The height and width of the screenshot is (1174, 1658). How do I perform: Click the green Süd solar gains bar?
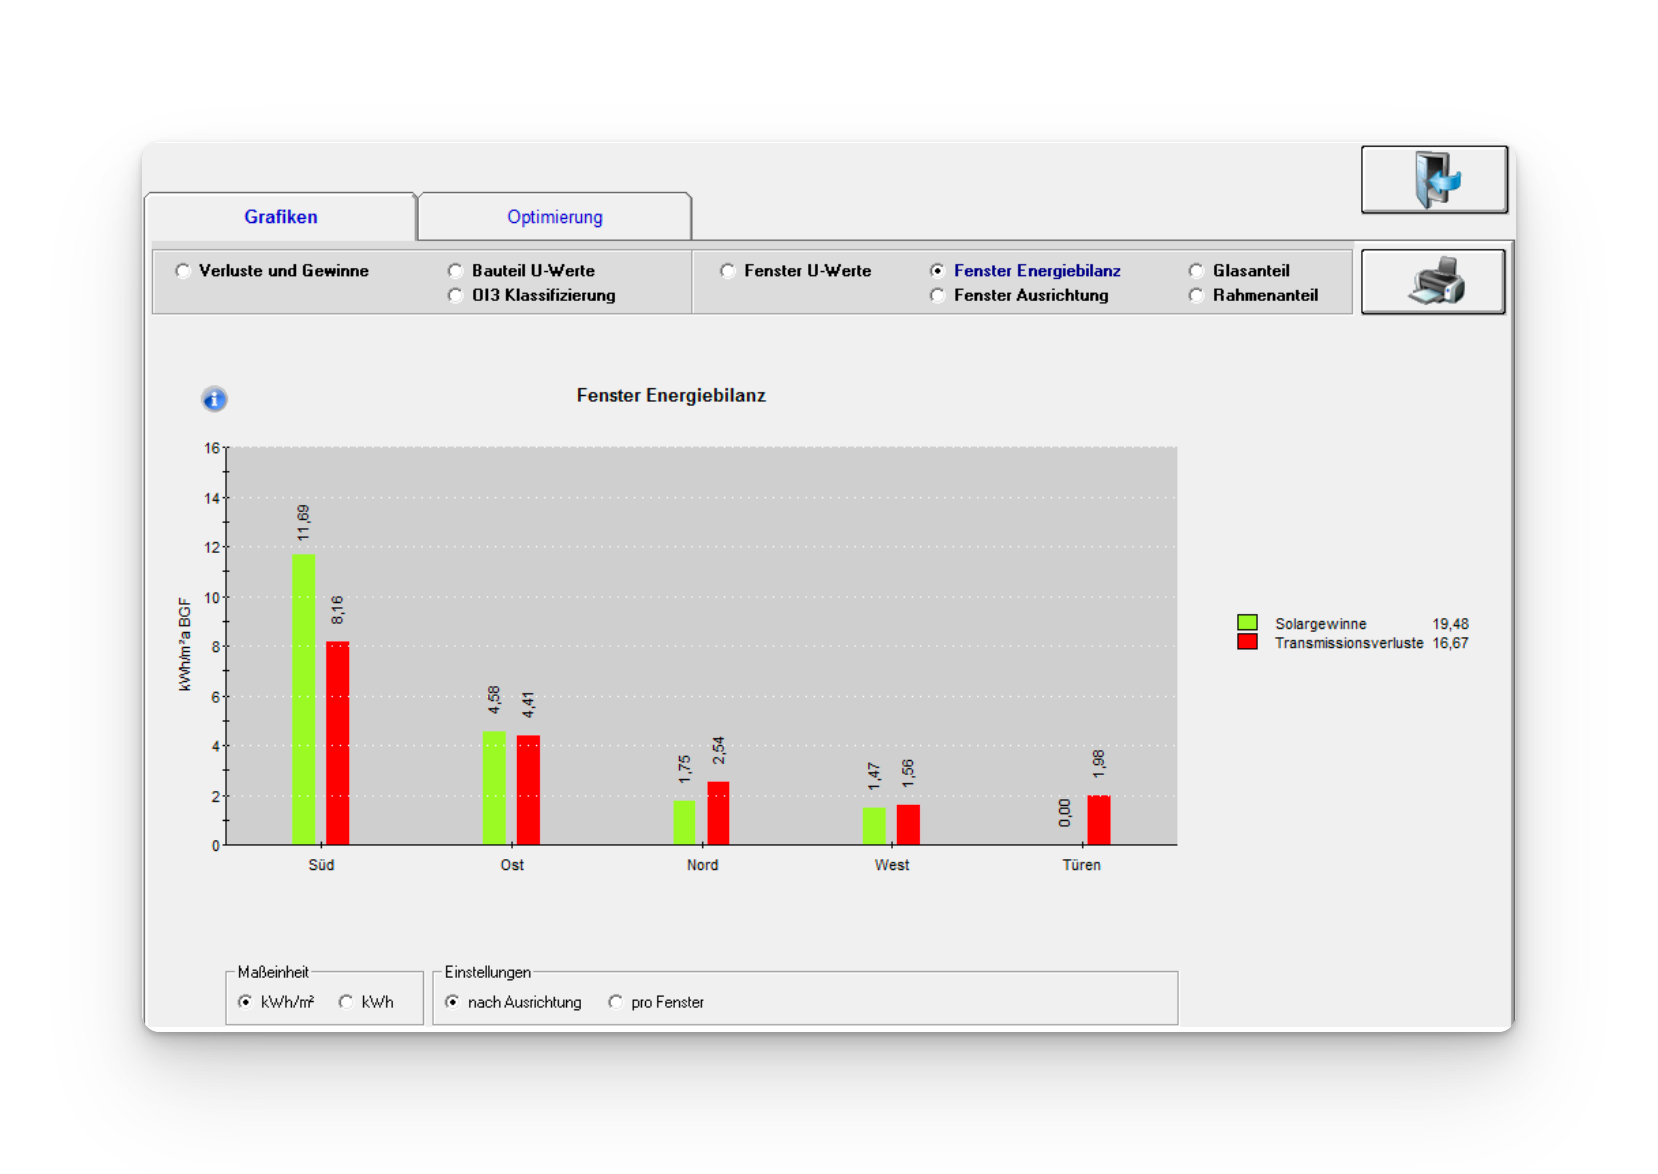click(x=303, y=700)
